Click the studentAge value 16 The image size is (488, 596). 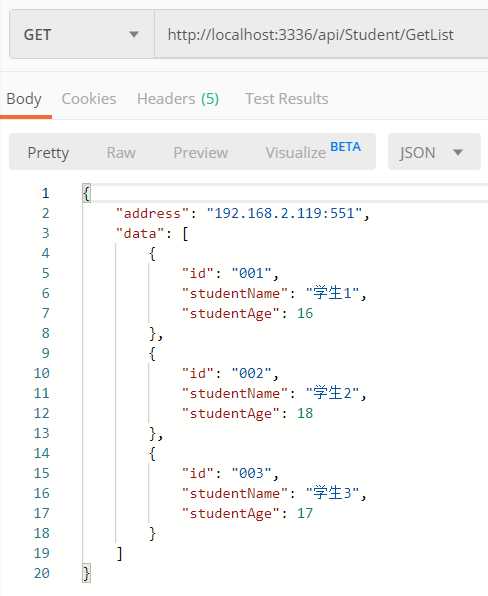point(305,313)
